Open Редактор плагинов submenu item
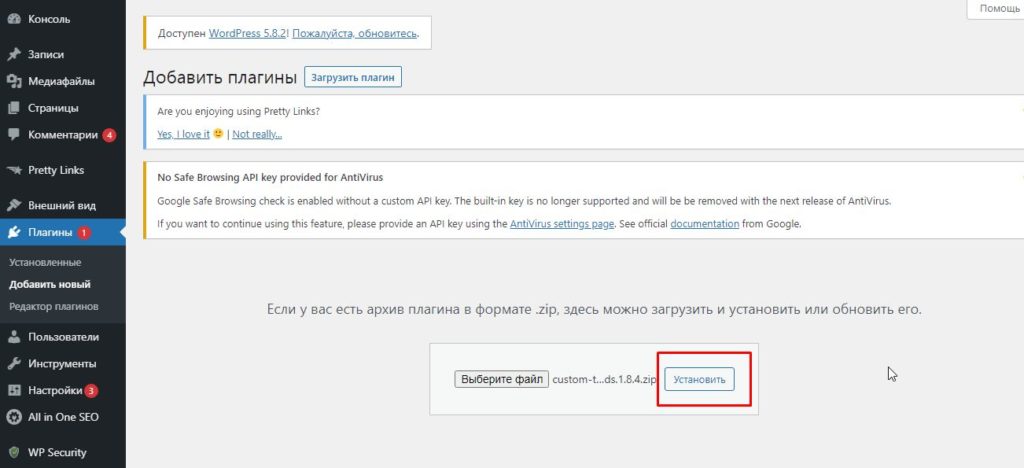 click(53, 306)
